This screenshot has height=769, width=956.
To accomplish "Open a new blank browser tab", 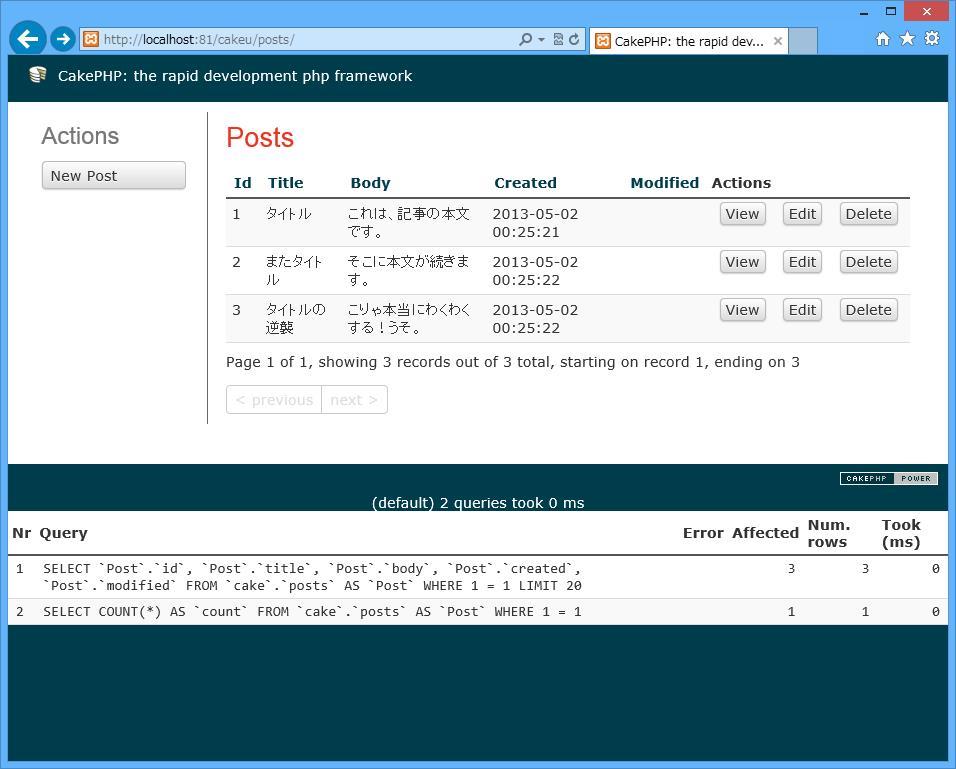I will tap(803, 41).
